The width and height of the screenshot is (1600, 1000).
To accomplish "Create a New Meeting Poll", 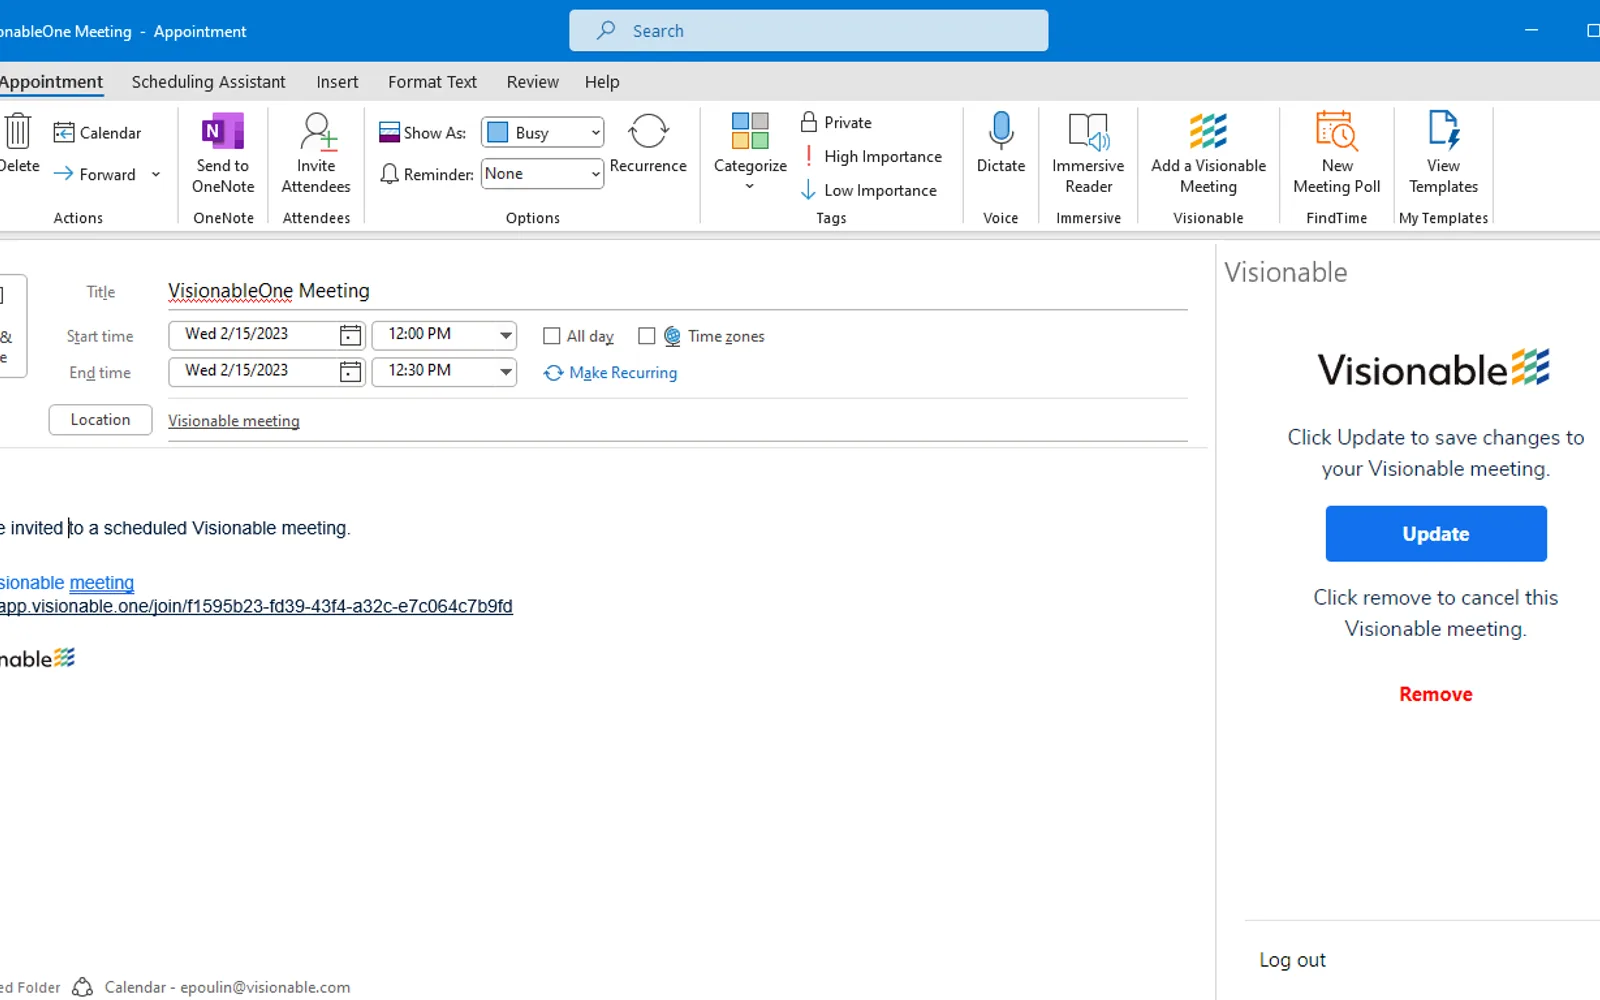I will click(x=1336, y=153).
